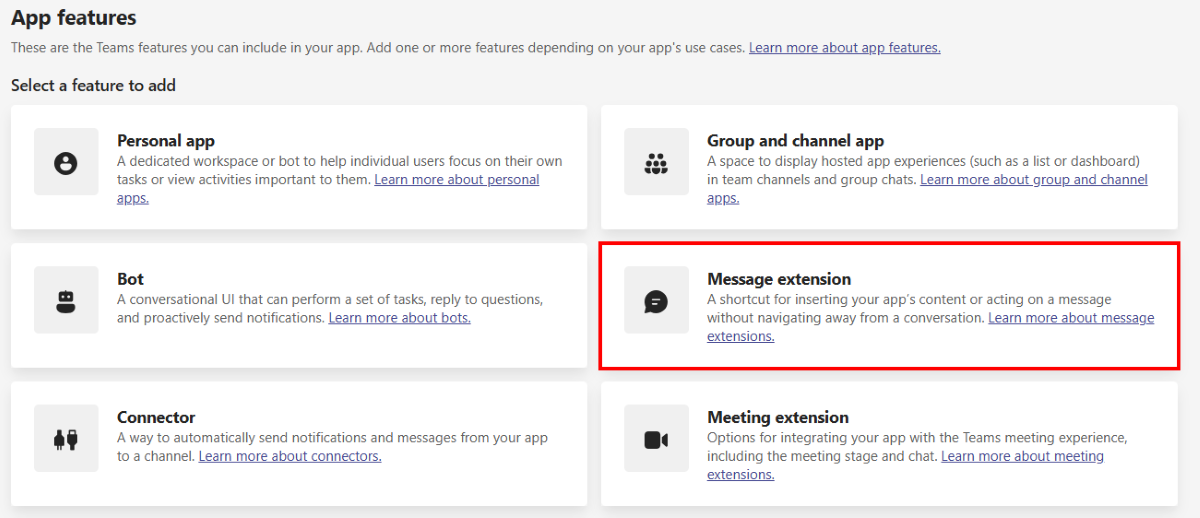Pick the Meeting extension feature title
This screenshot has width=1200, height=518.
point(777,417)
